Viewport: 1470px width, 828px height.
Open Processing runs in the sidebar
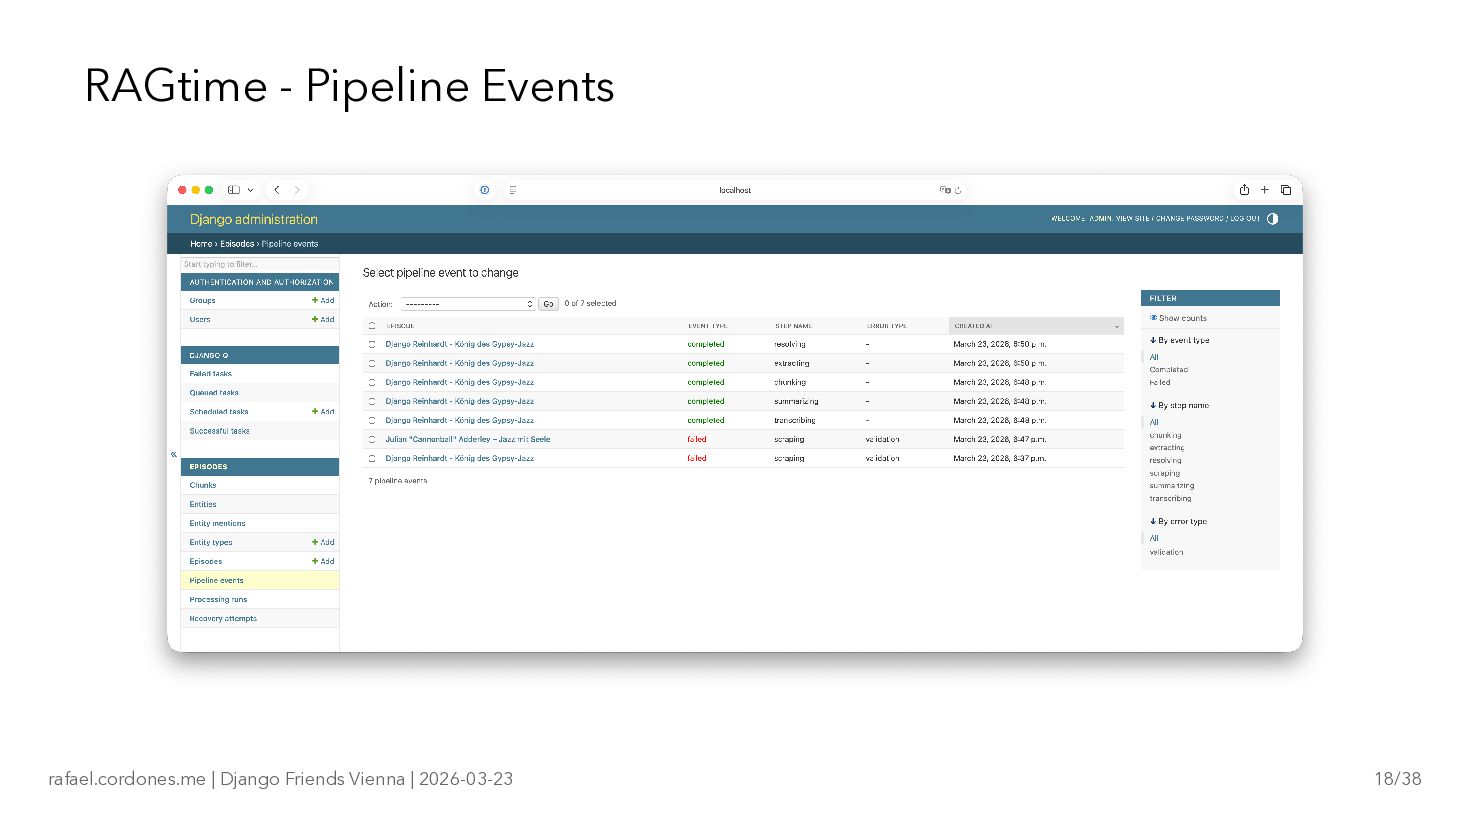218,600
